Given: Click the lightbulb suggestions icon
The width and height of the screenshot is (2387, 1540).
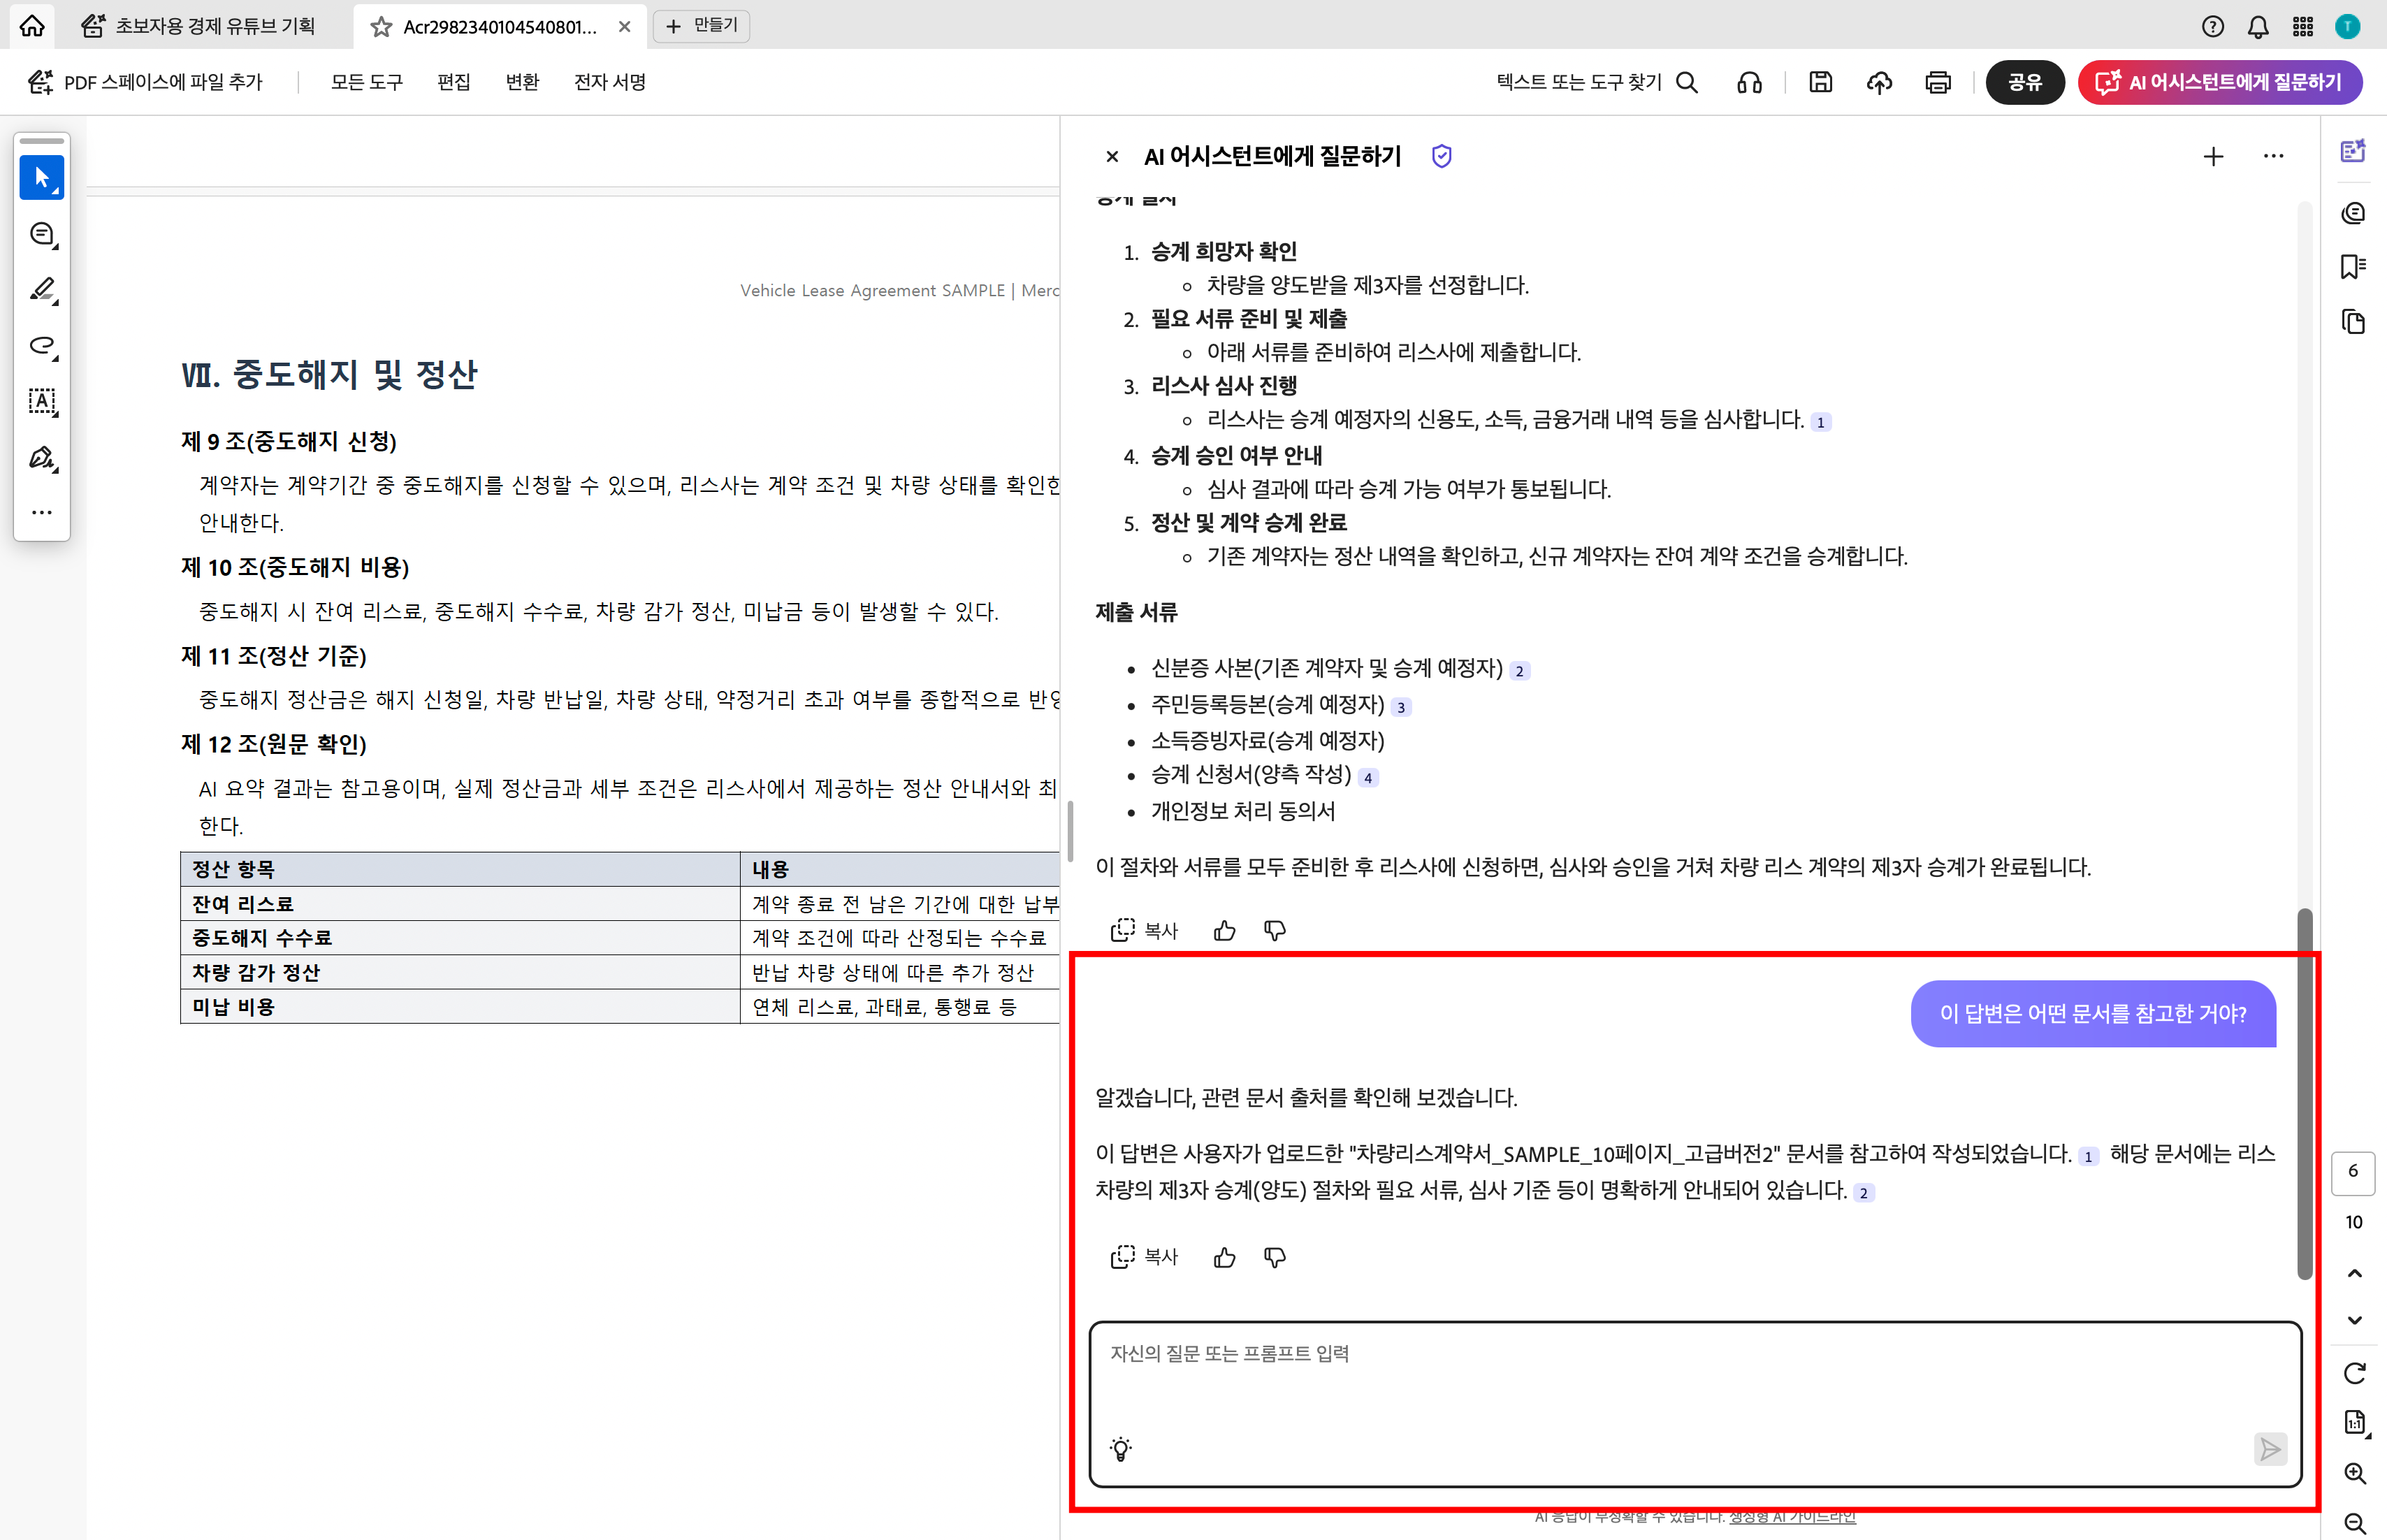Looking at the screenshot, I should (1121, 1449).
